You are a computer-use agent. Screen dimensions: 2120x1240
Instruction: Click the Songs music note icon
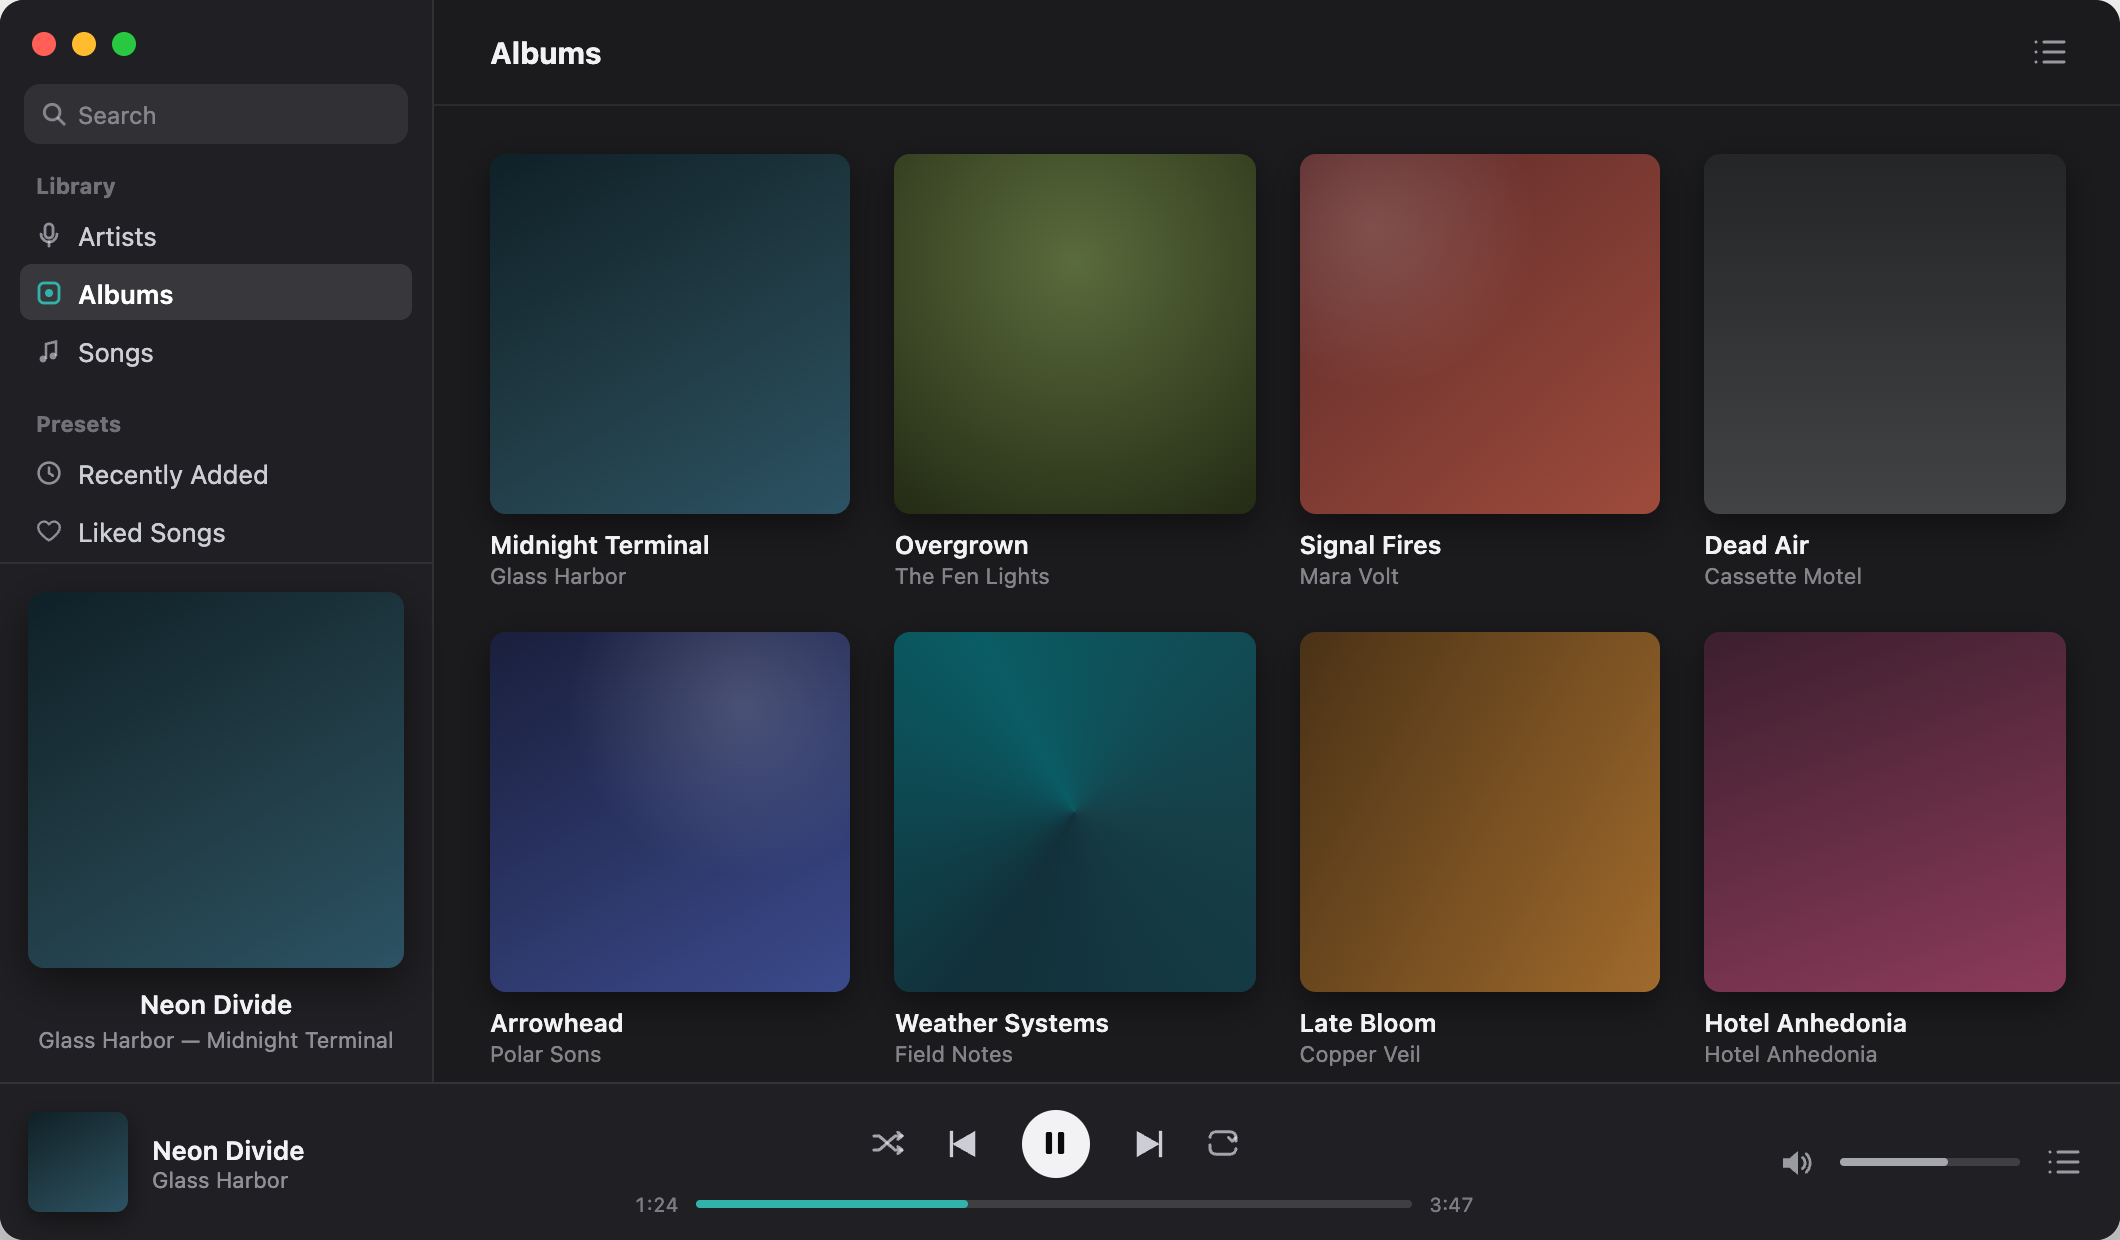tap(48, 352)
